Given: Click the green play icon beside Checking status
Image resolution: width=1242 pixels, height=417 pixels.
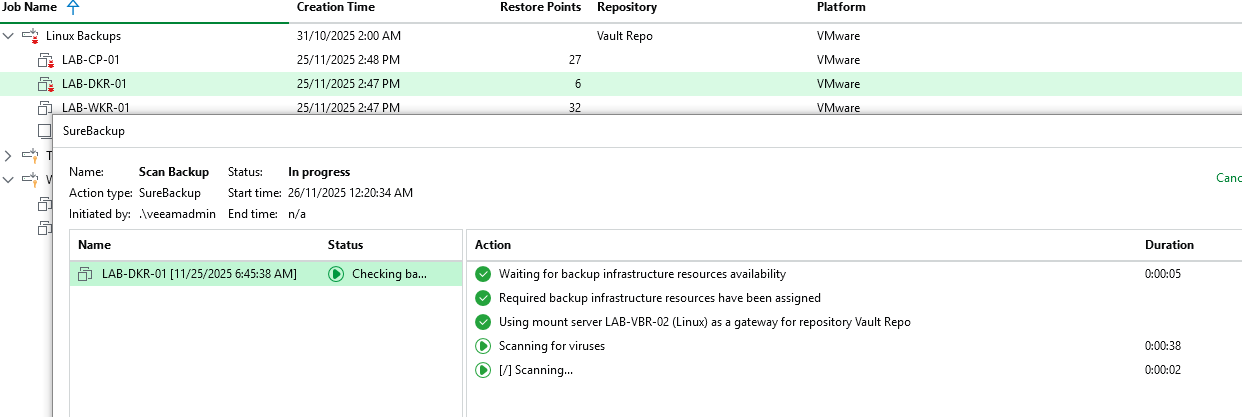Looking at the screenshot, I should click(x=336, y=274).
